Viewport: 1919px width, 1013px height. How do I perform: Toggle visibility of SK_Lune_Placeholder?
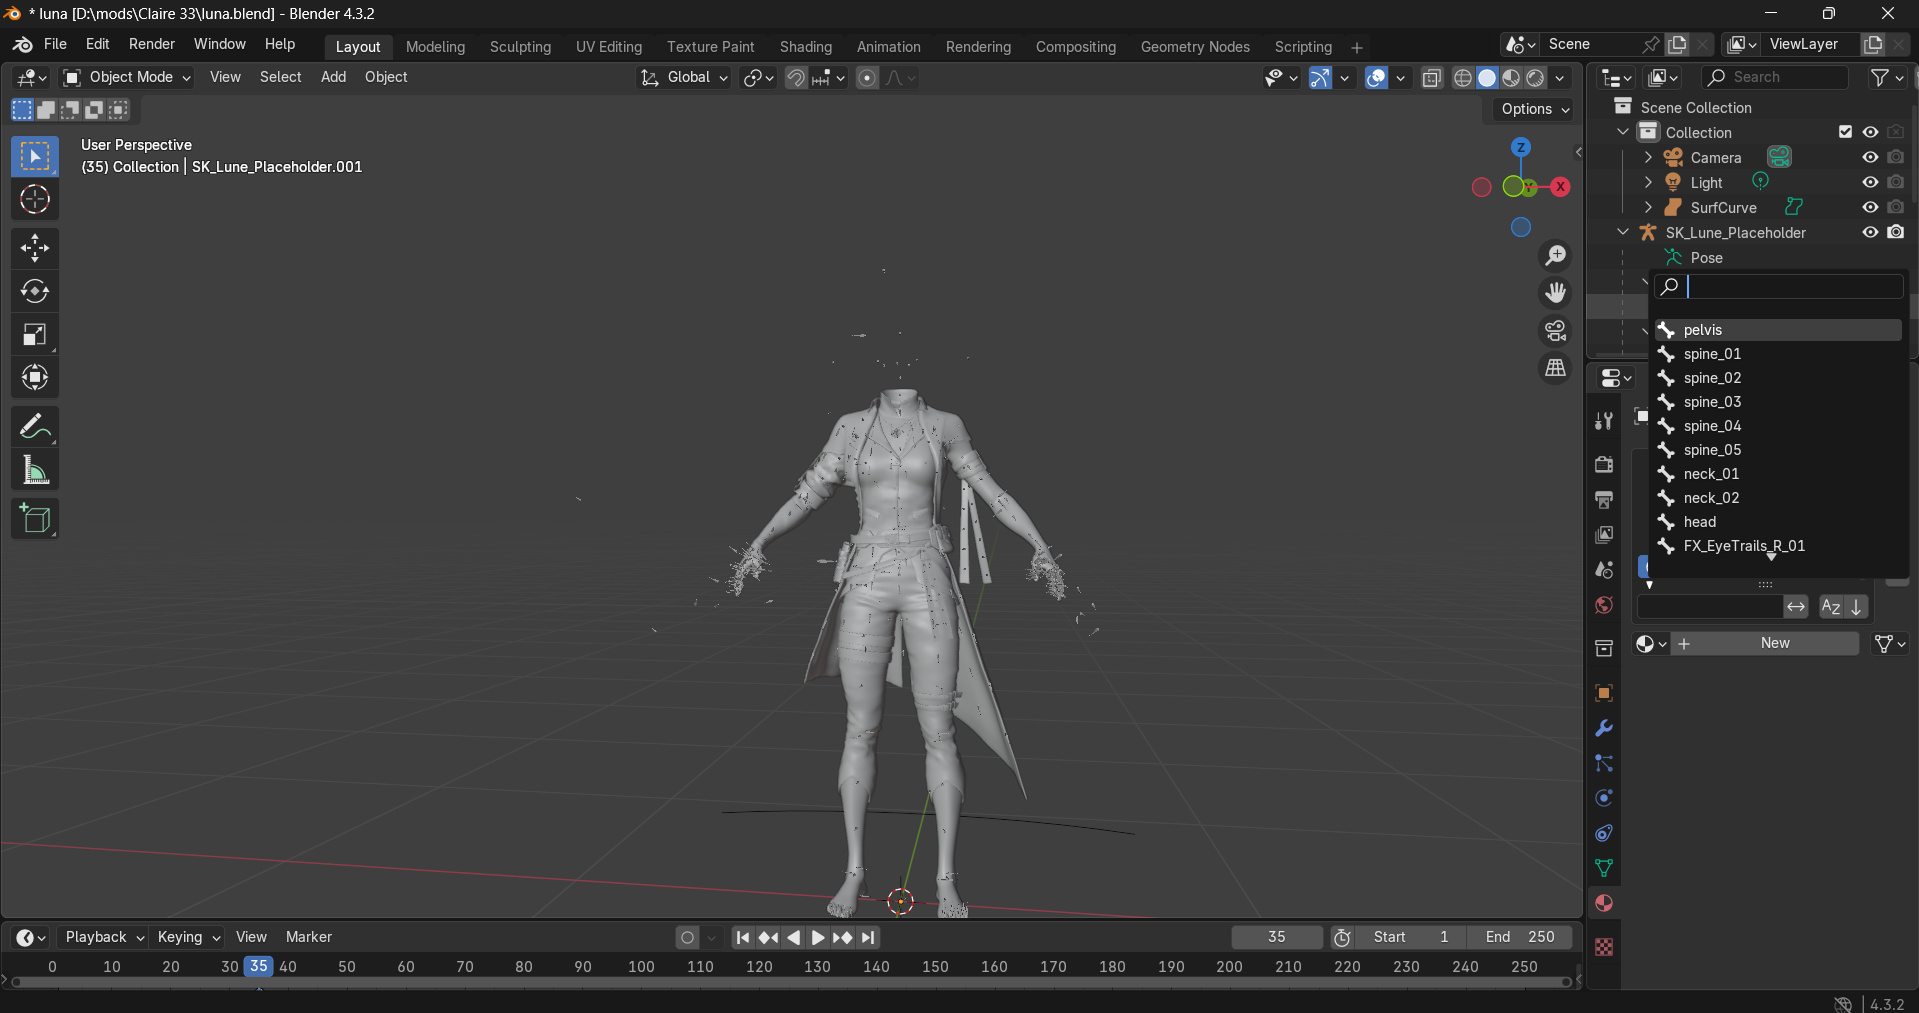pyautogui.click(x=1870, y=232)
